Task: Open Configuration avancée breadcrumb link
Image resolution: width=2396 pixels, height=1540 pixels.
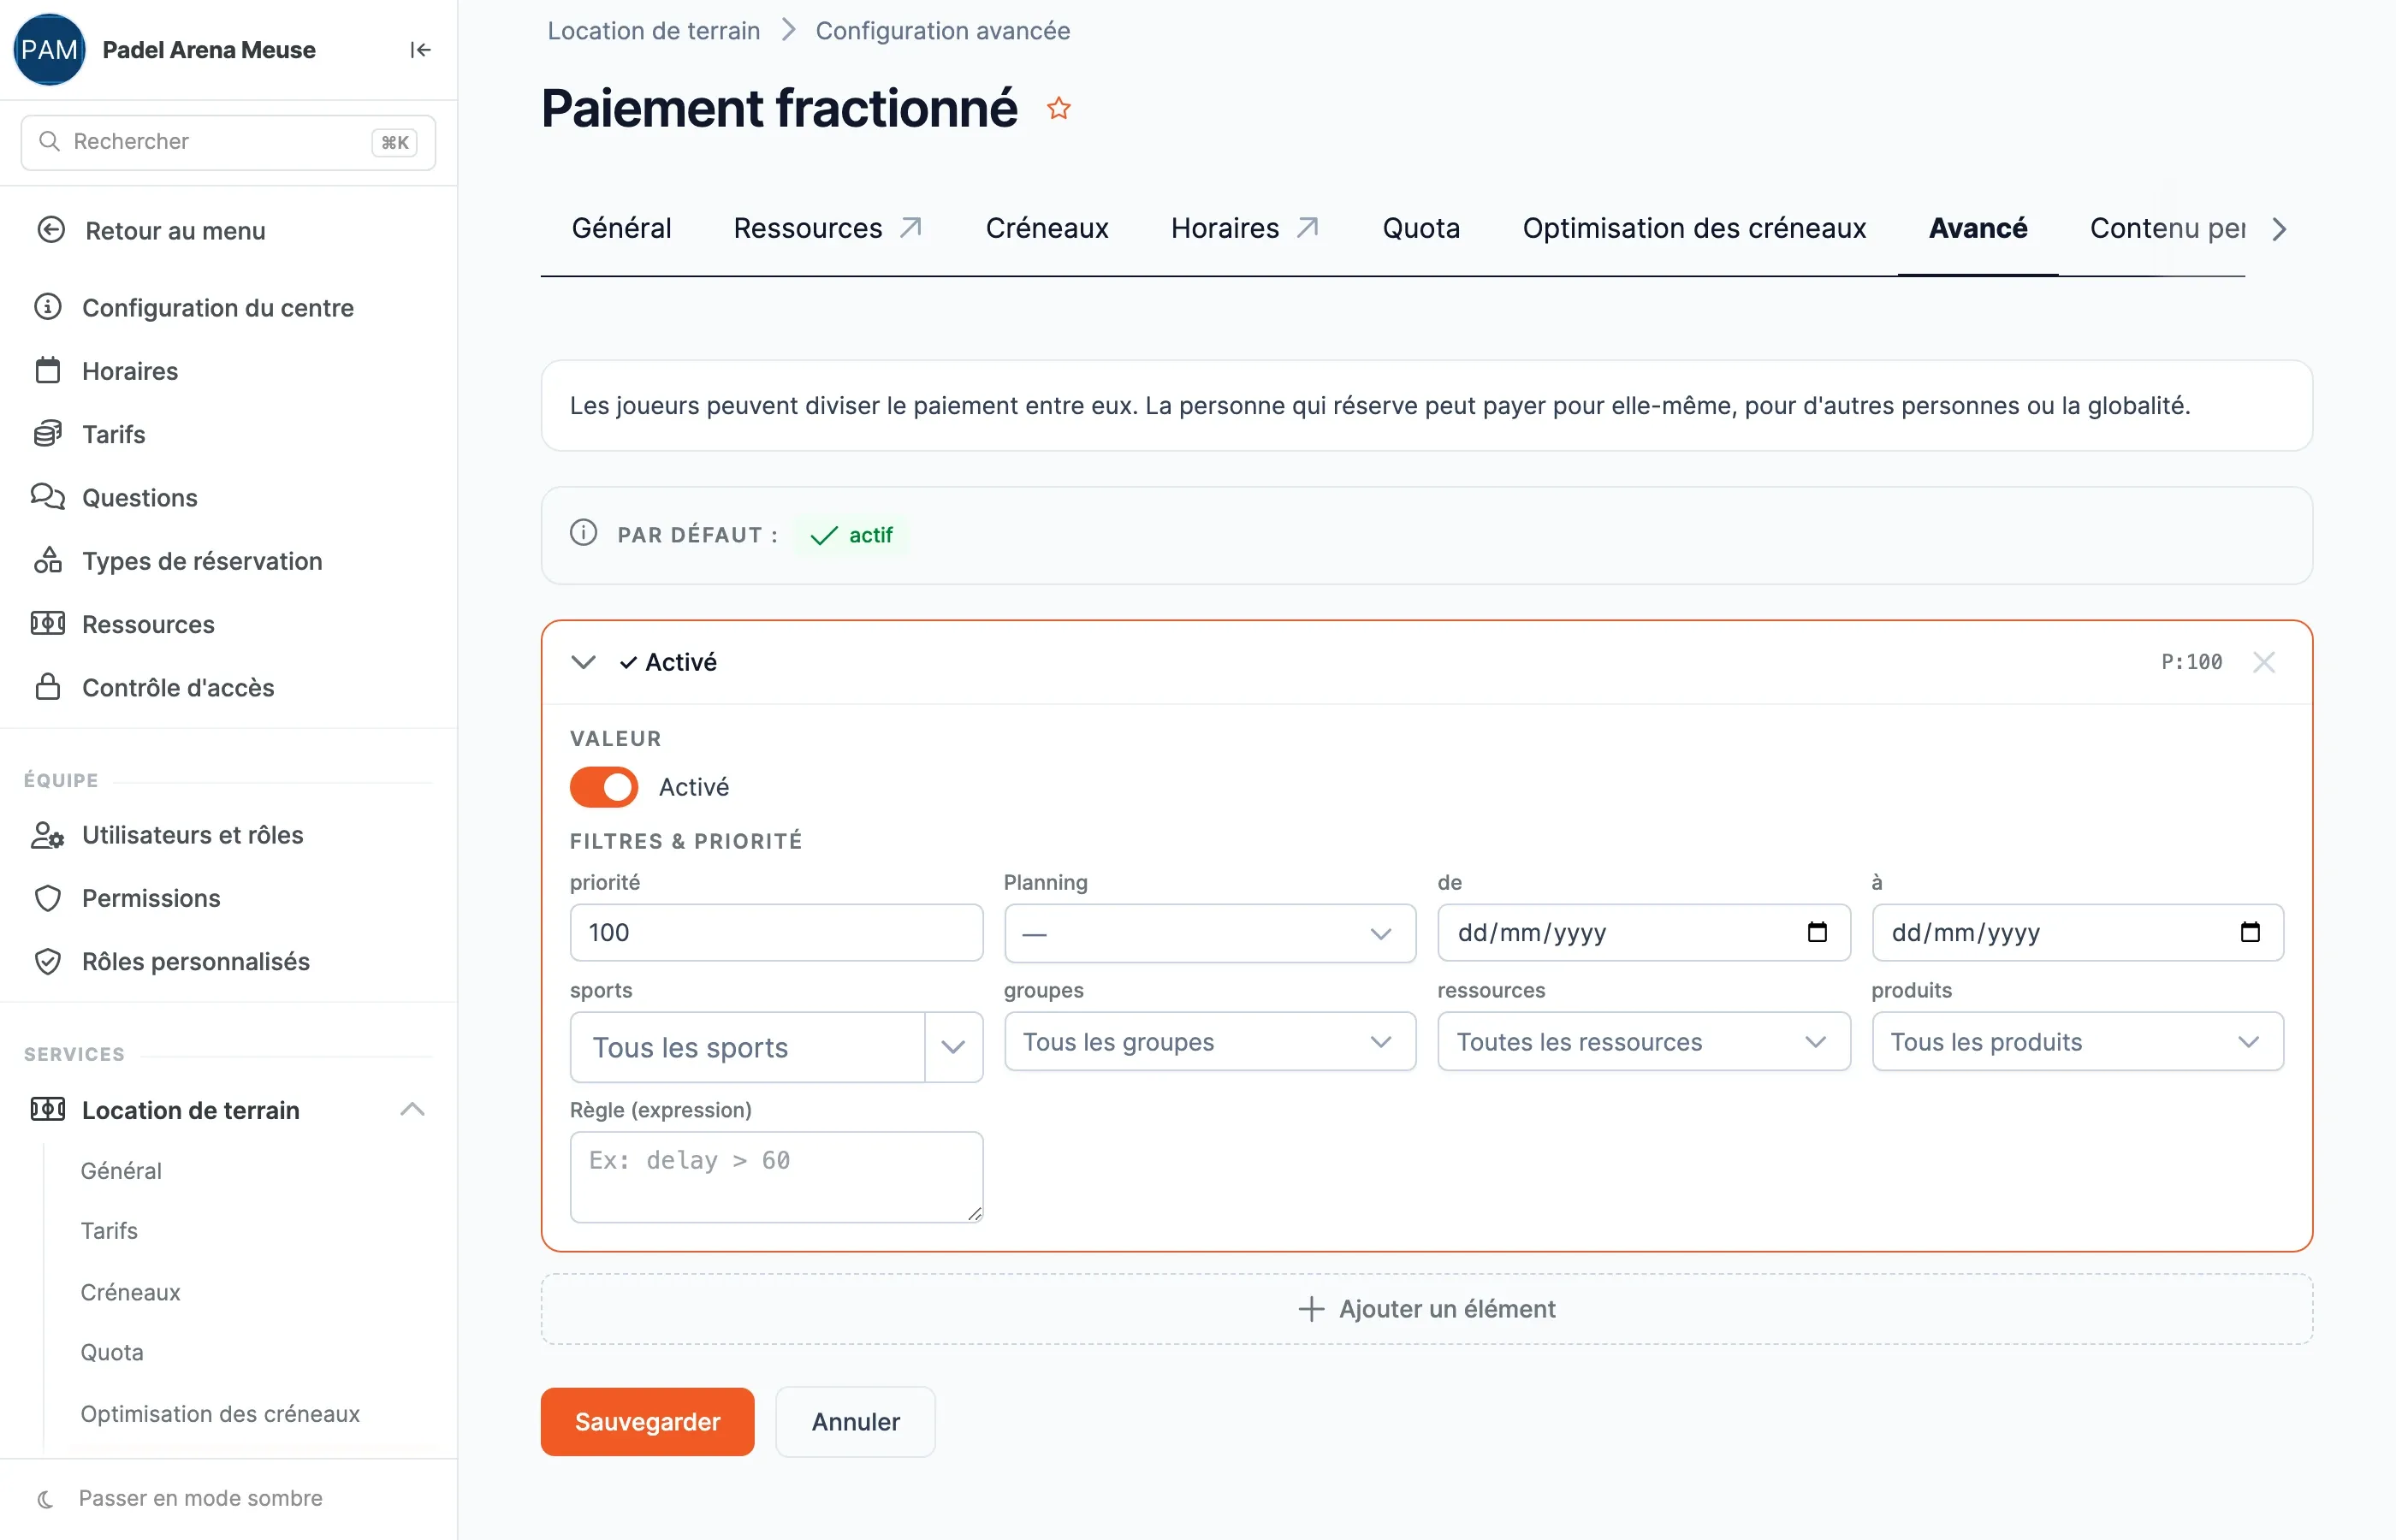Action: point(943,30)
